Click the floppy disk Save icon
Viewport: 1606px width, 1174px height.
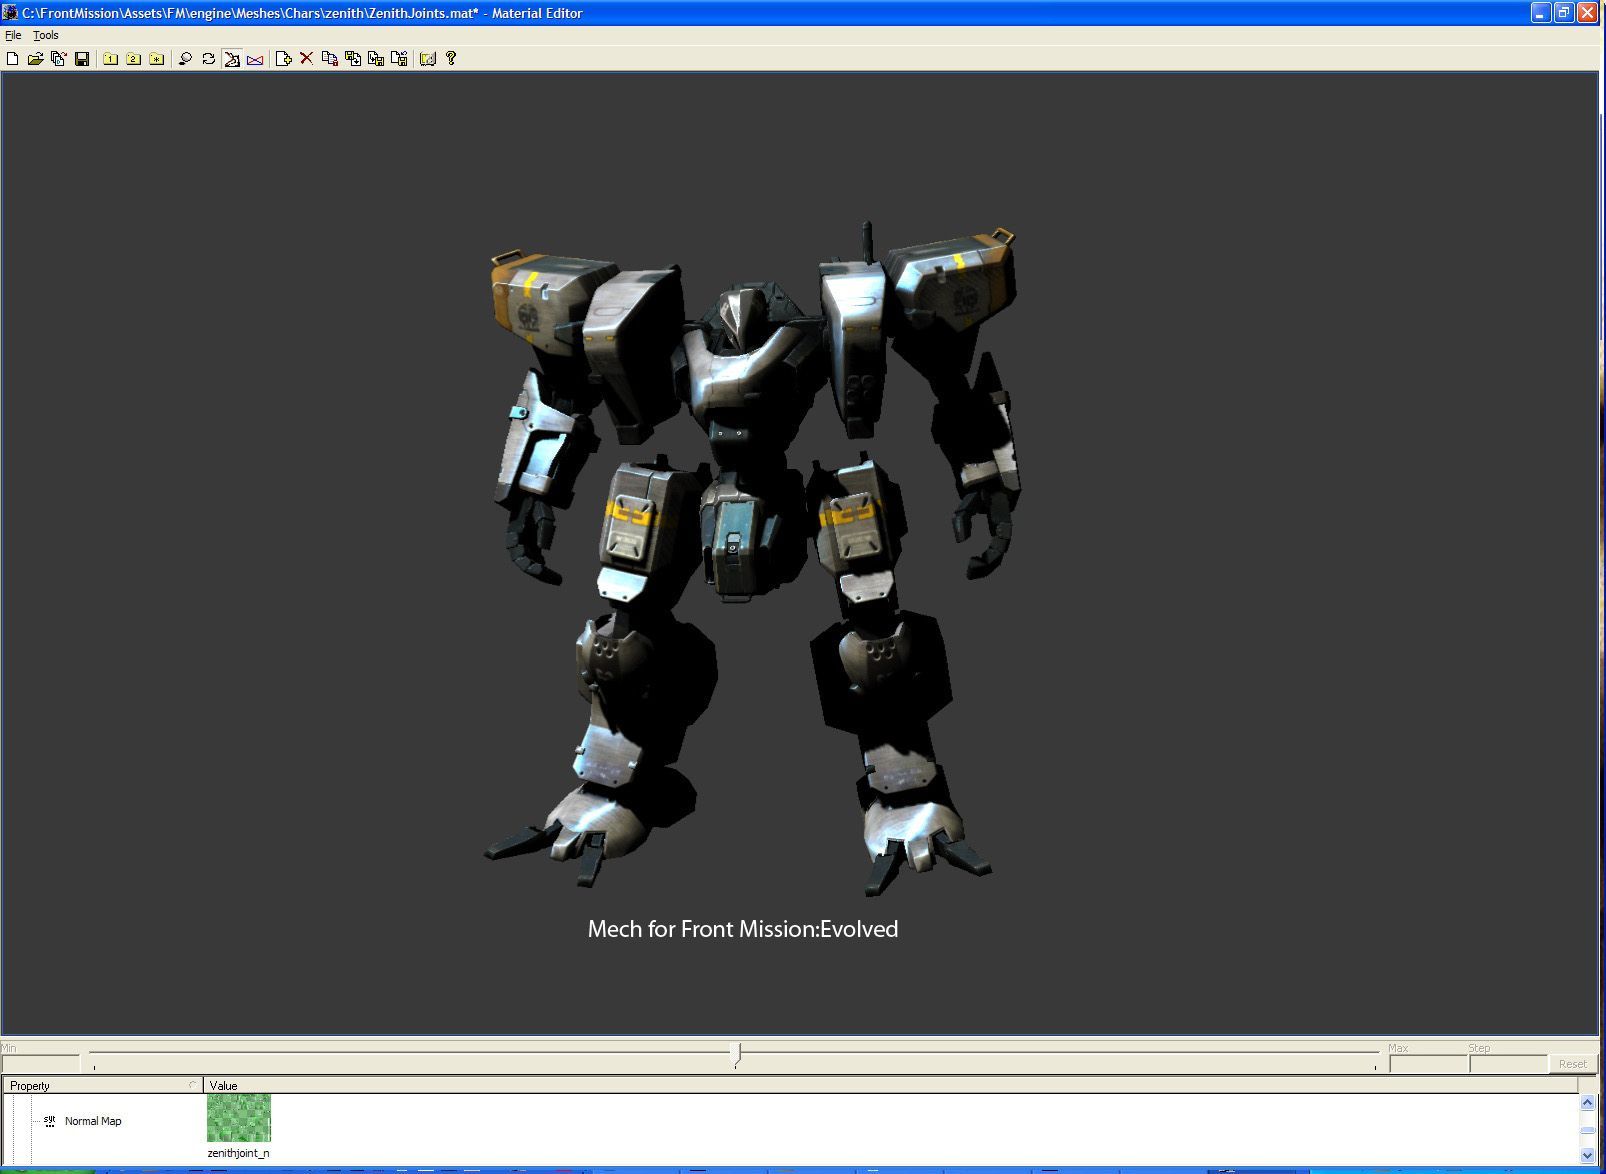pyautogui.click(x=82, y=59)
